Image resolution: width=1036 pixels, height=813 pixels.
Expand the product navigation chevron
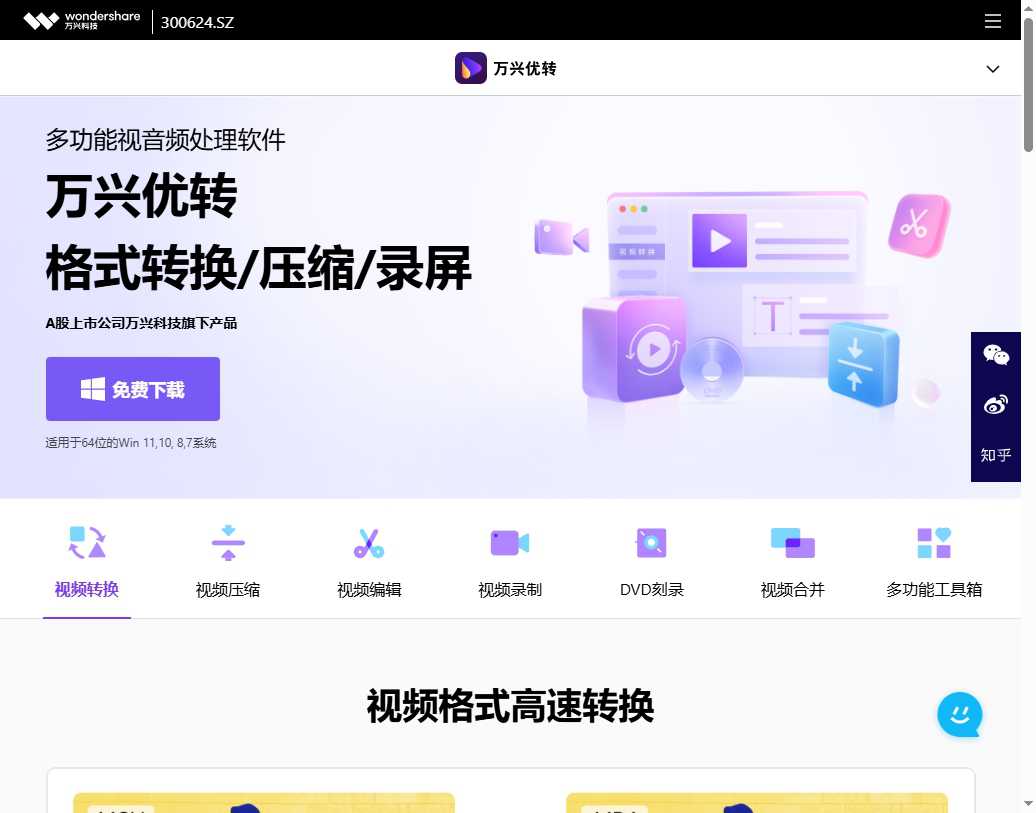coord(992,69)
